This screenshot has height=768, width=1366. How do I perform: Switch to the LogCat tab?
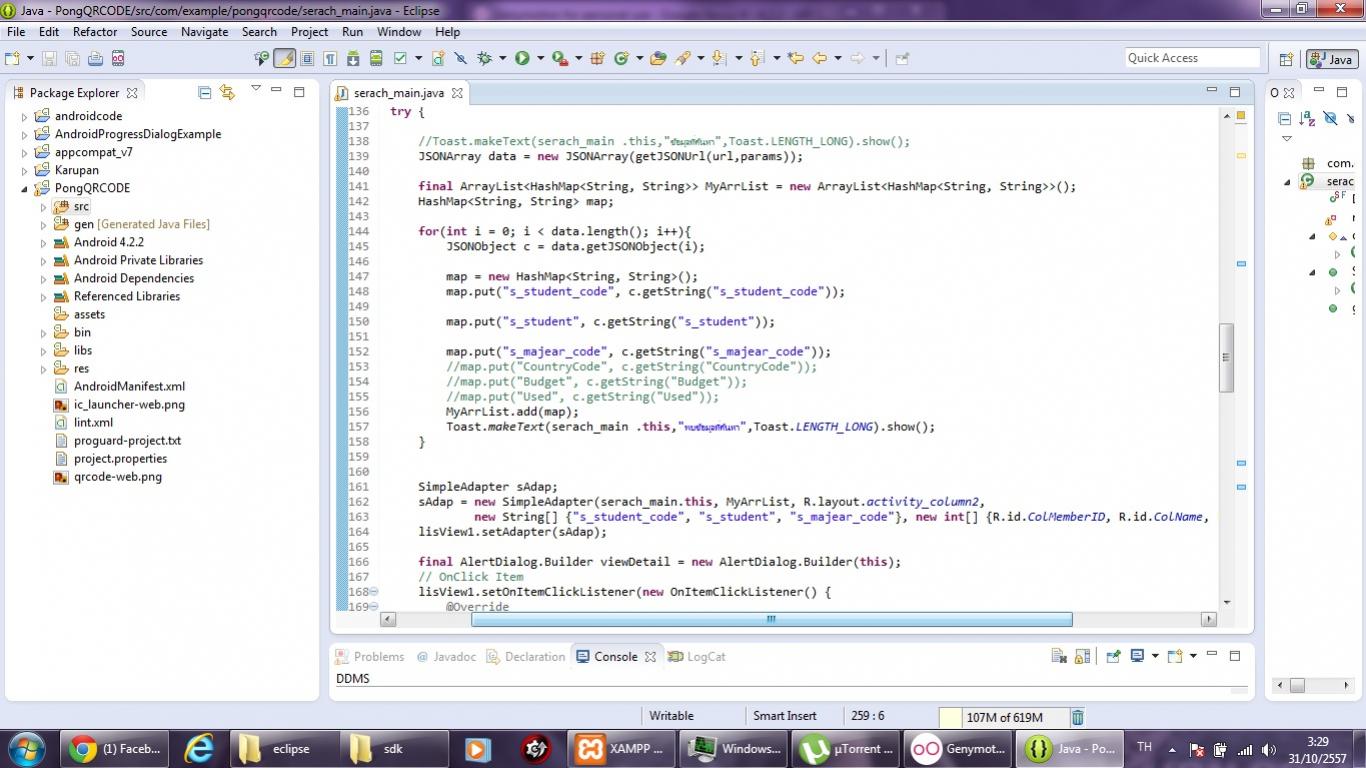click(697, 657)
